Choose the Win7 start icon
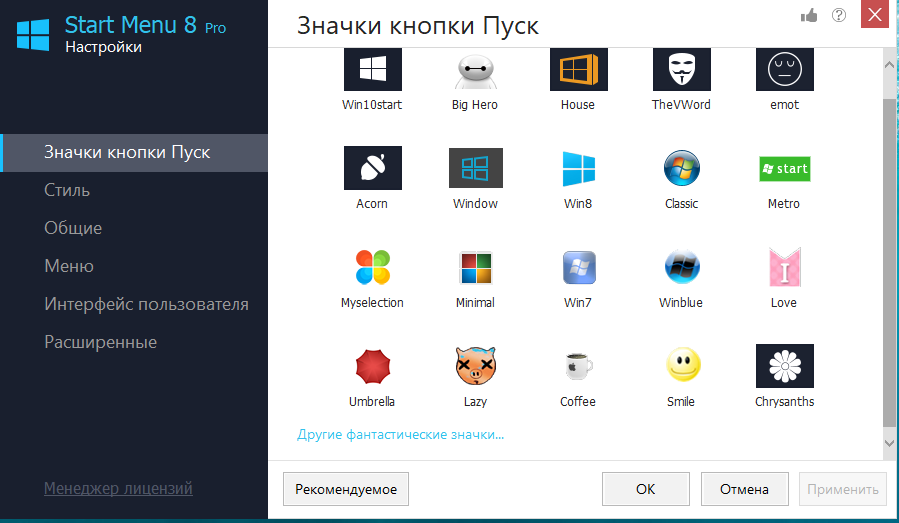Image resolution: width=899 pixels, height=523 pixels. click(x=579, y=267)
